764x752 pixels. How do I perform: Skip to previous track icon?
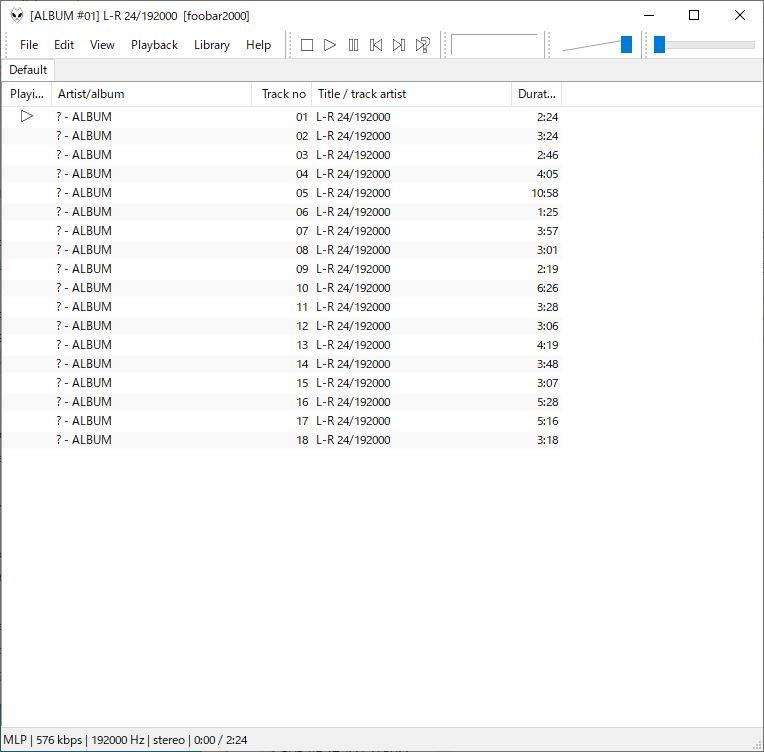(376, 45)
